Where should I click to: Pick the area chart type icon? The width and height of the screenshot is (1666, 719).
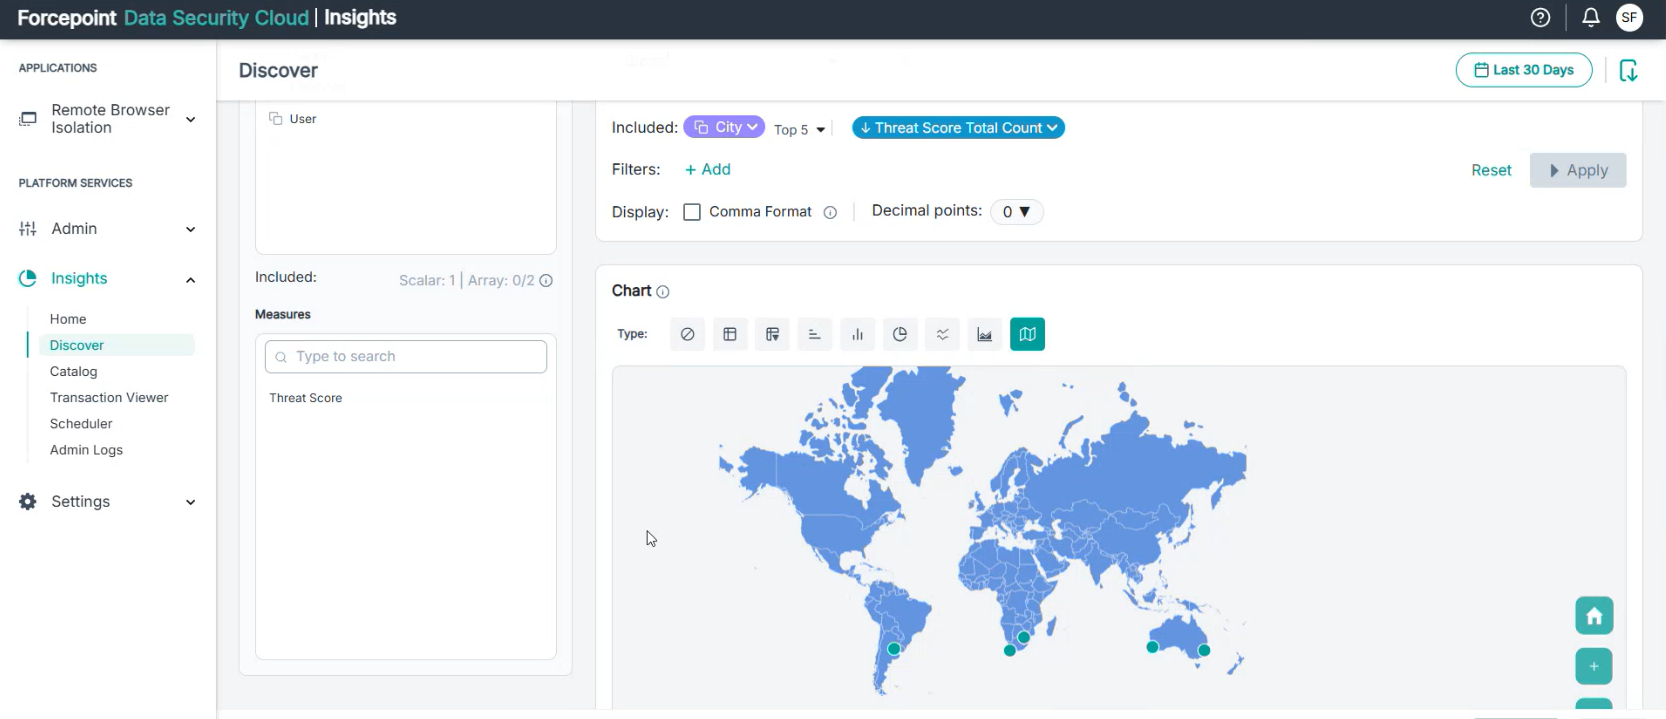pos(984,334)
